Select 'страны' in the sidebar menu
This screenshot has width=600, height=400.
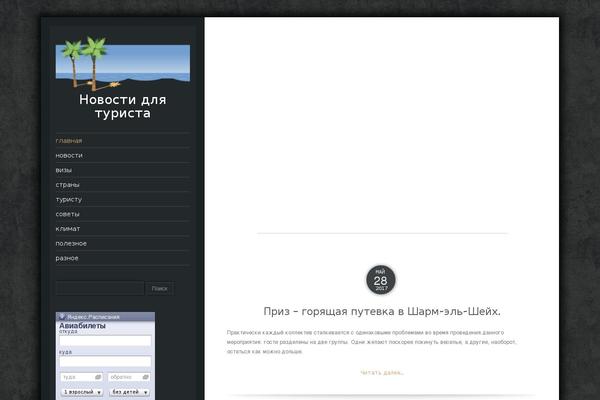pos(68,185)
